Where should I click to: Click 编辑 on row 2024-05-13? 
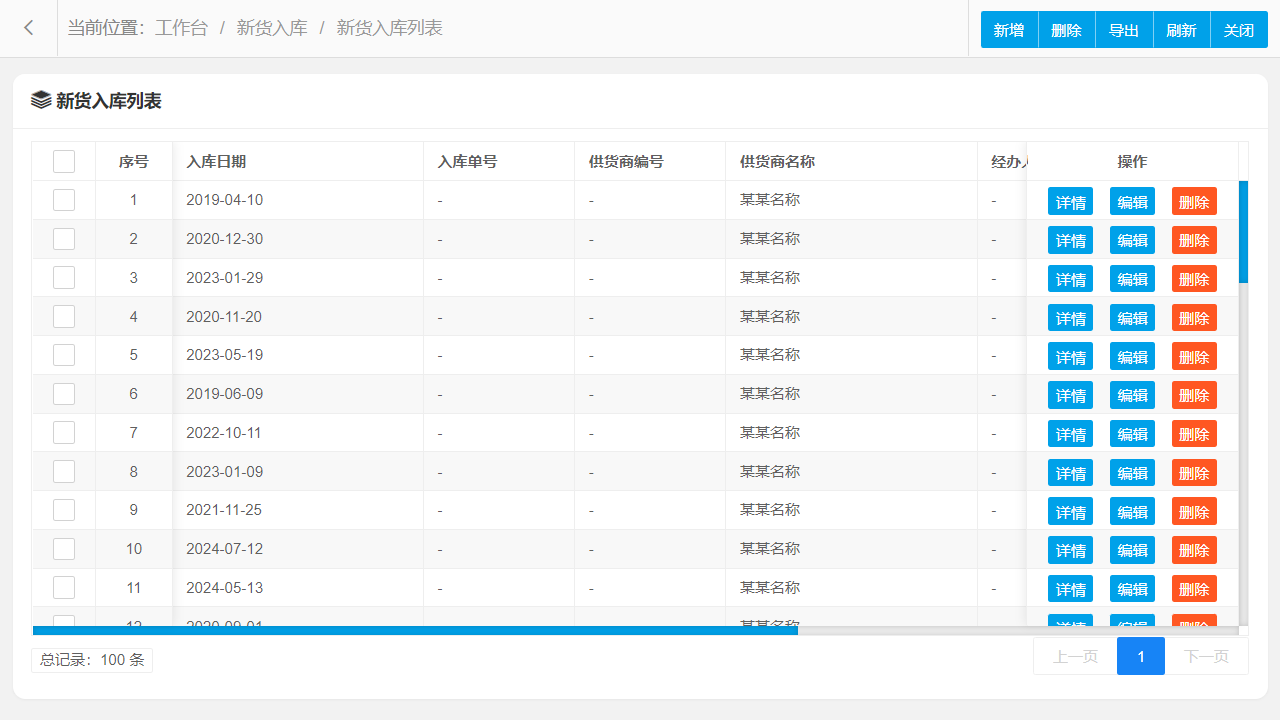[x=1132, y=589]
